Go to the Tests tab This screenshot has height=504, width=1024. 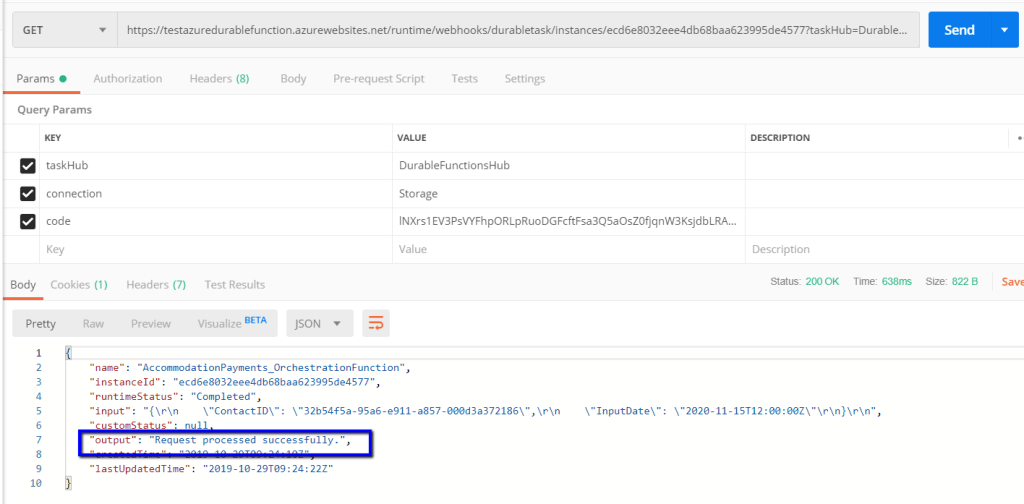tap(464, 78)
